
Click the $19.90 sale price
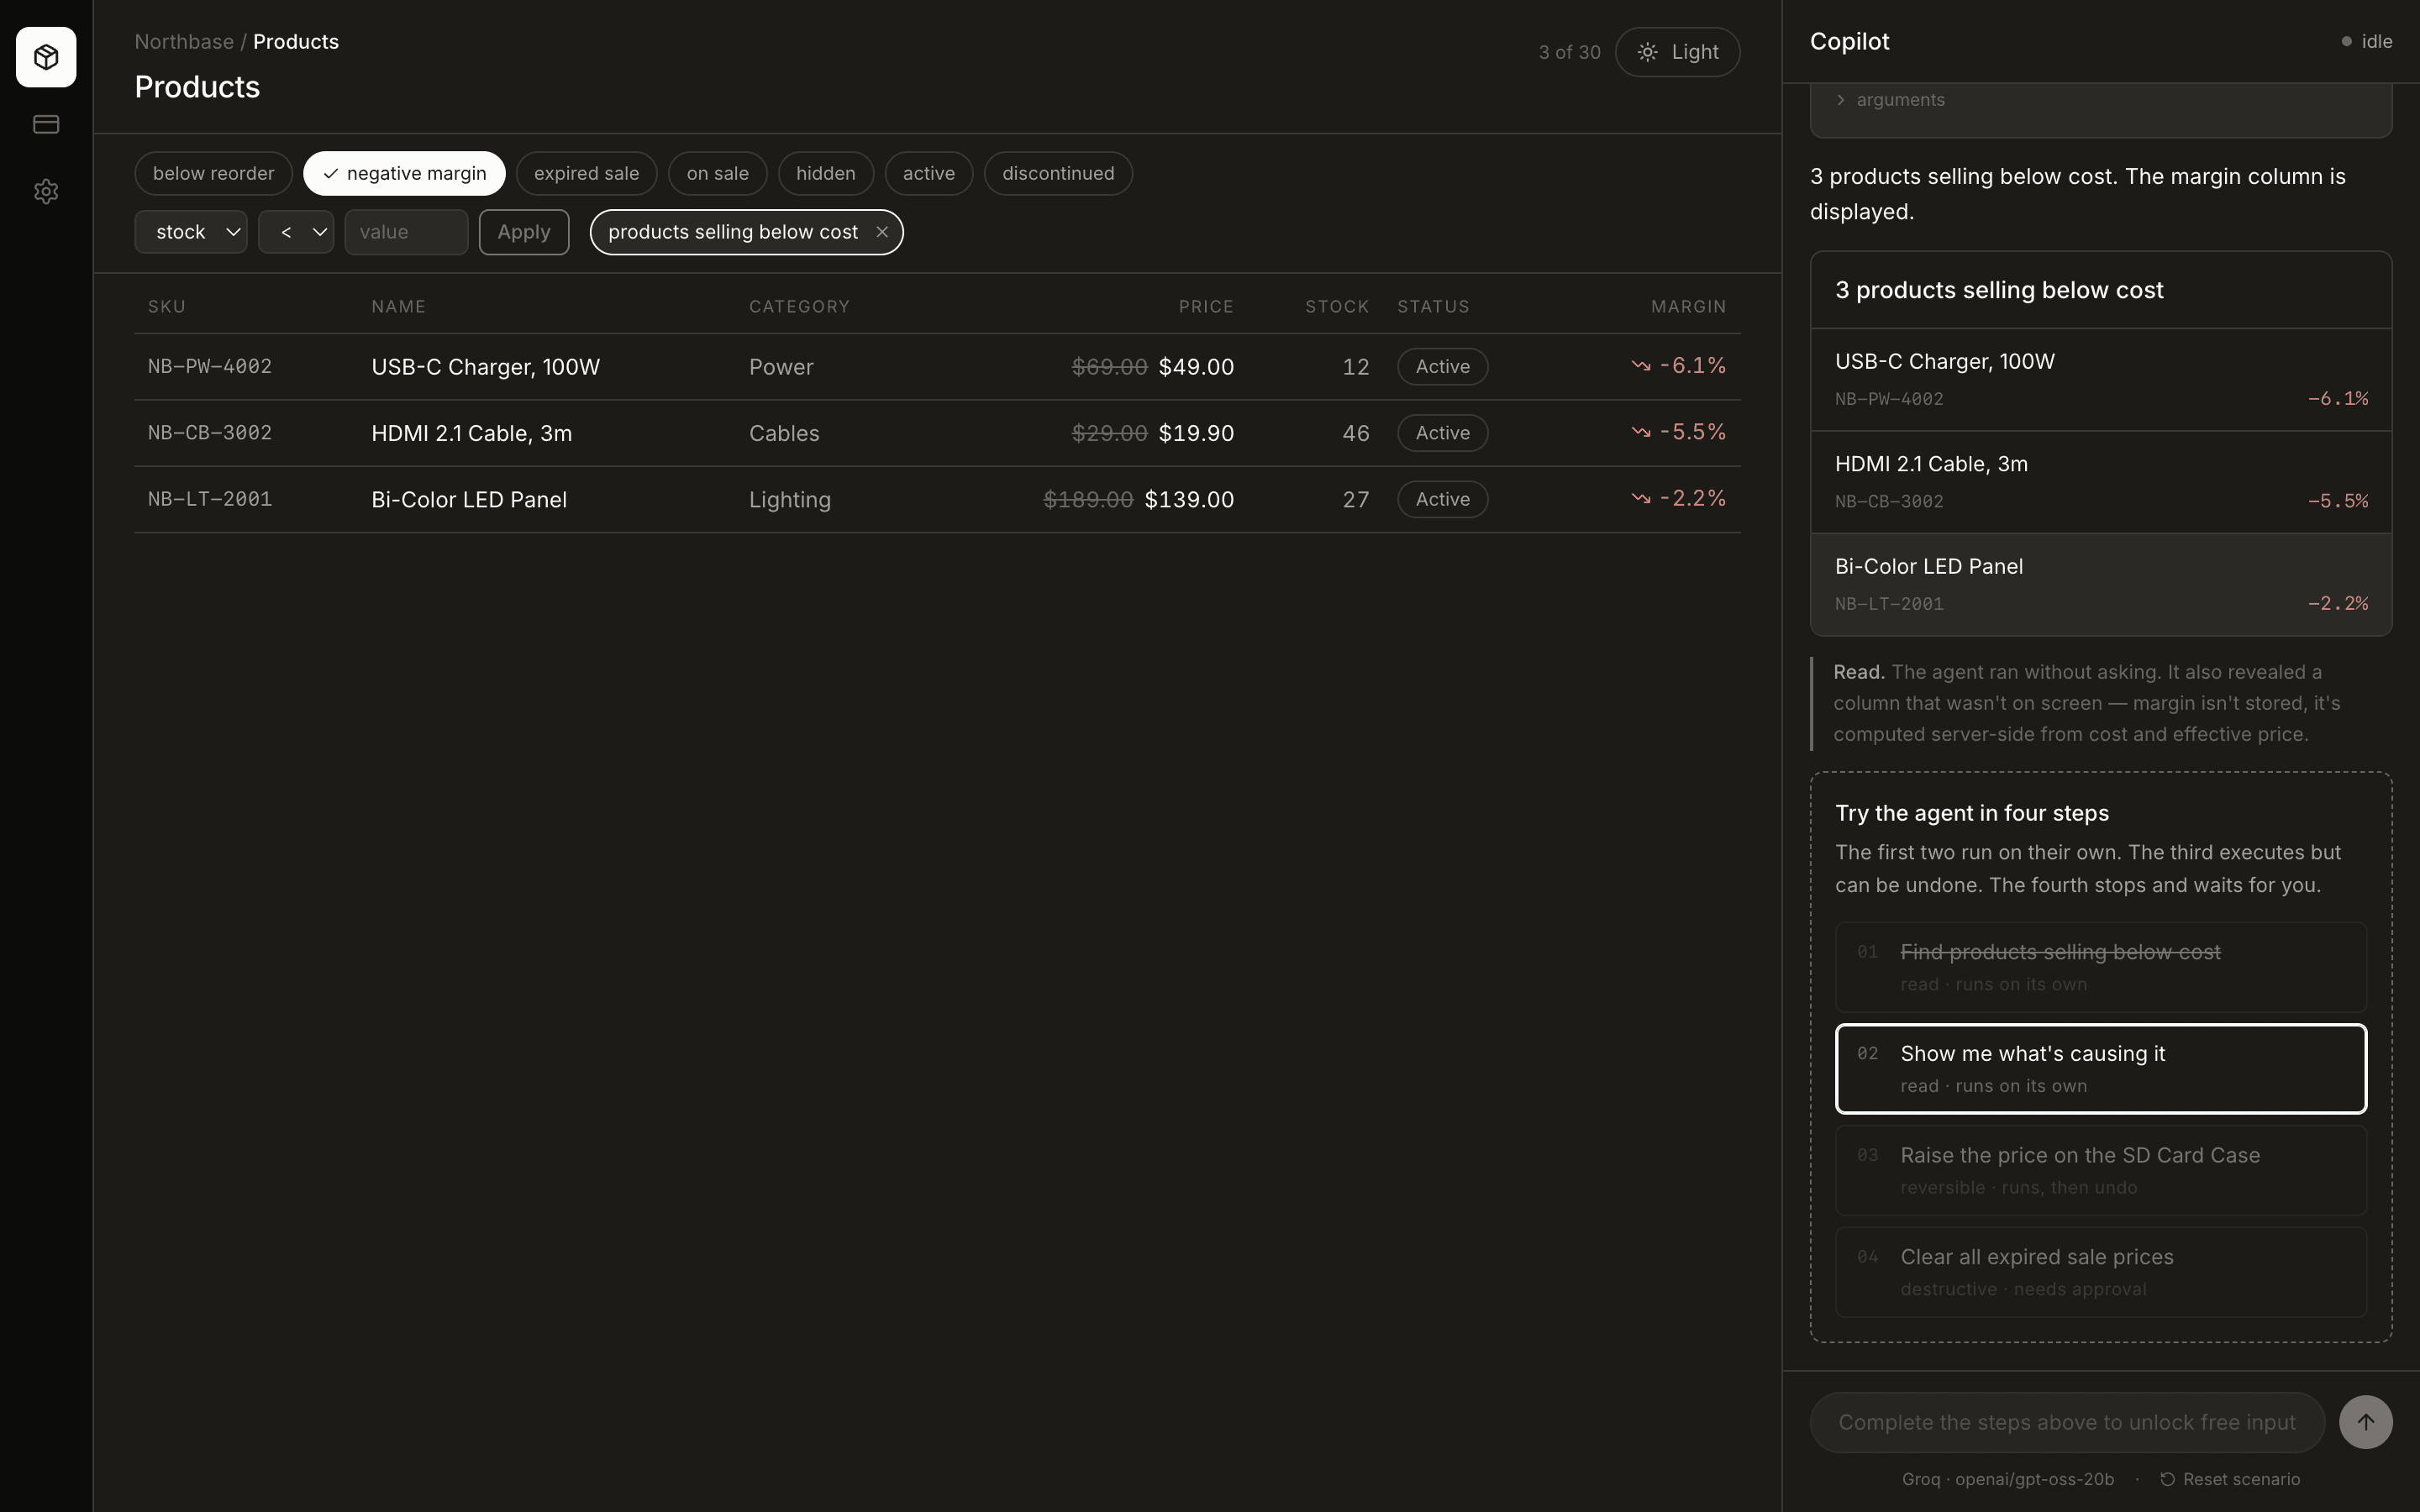pyautogui.click(x=1196, y=433)
